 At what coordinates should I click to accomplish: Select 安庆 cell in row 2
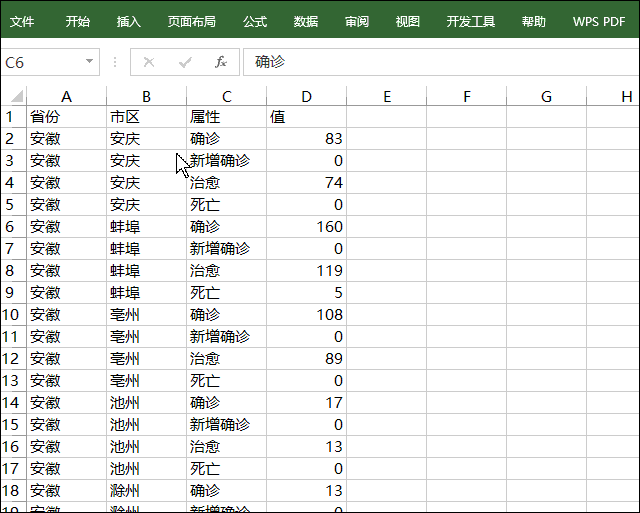(147, 139)
